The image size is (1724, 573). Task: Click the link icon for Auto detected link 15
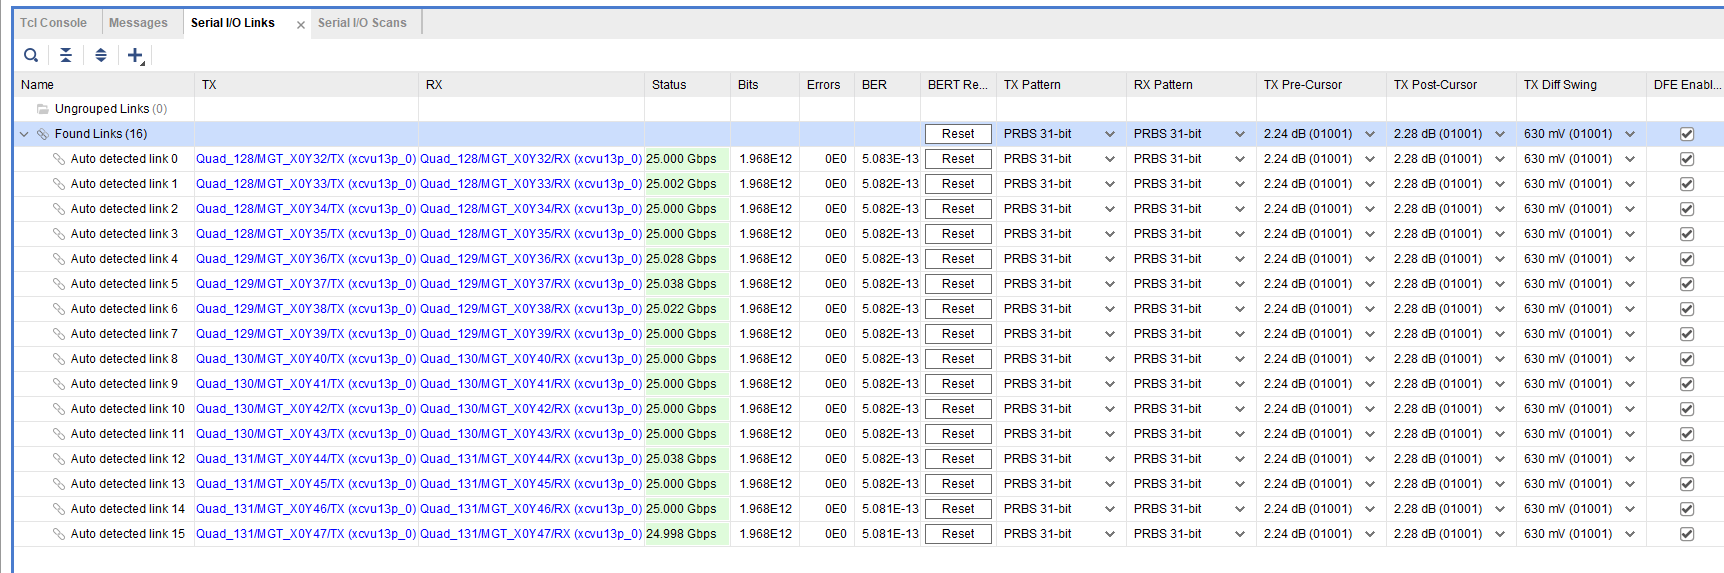(59, 534)
